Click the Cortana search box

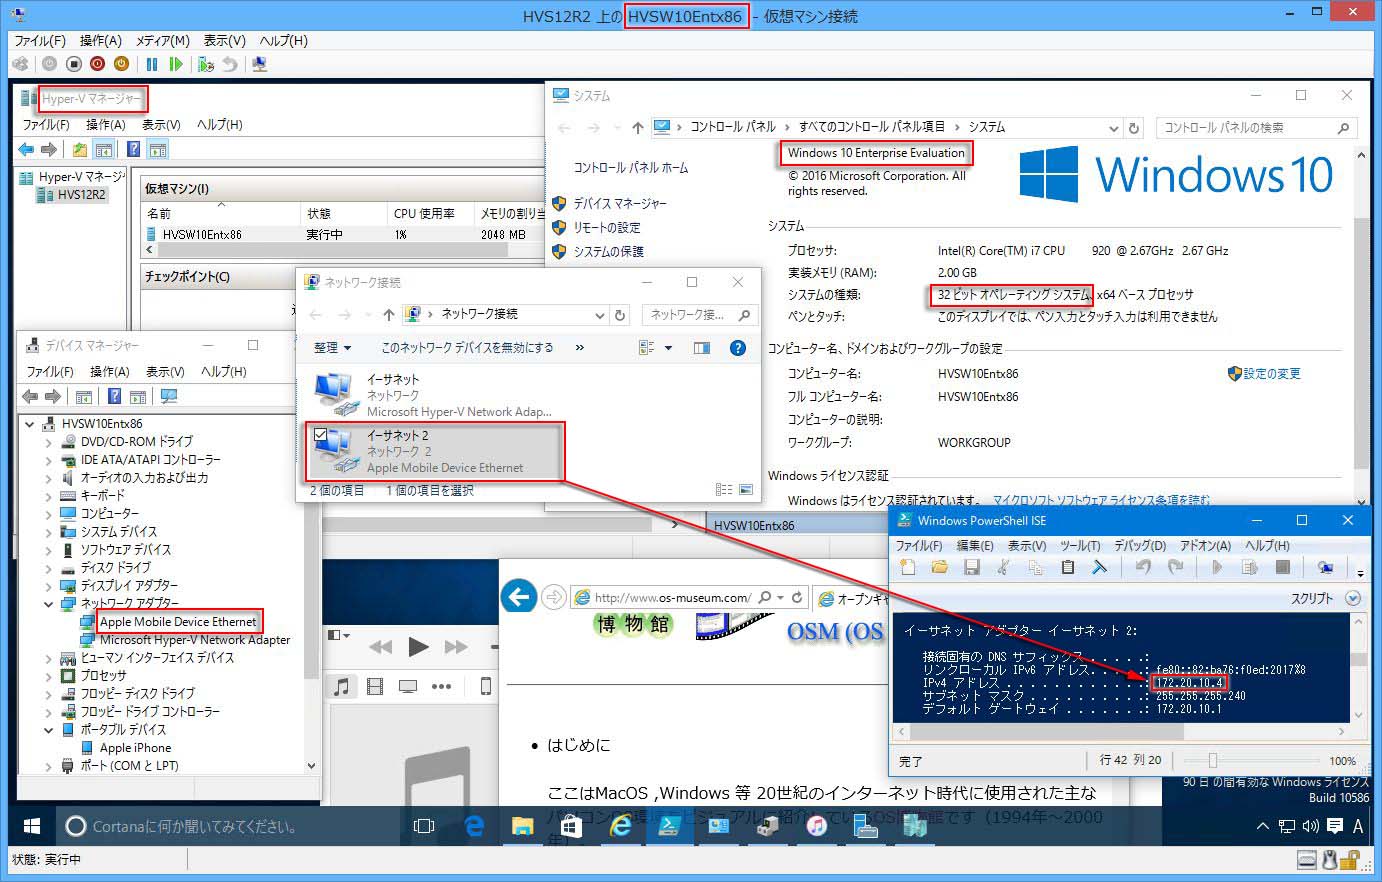[229, 827]
